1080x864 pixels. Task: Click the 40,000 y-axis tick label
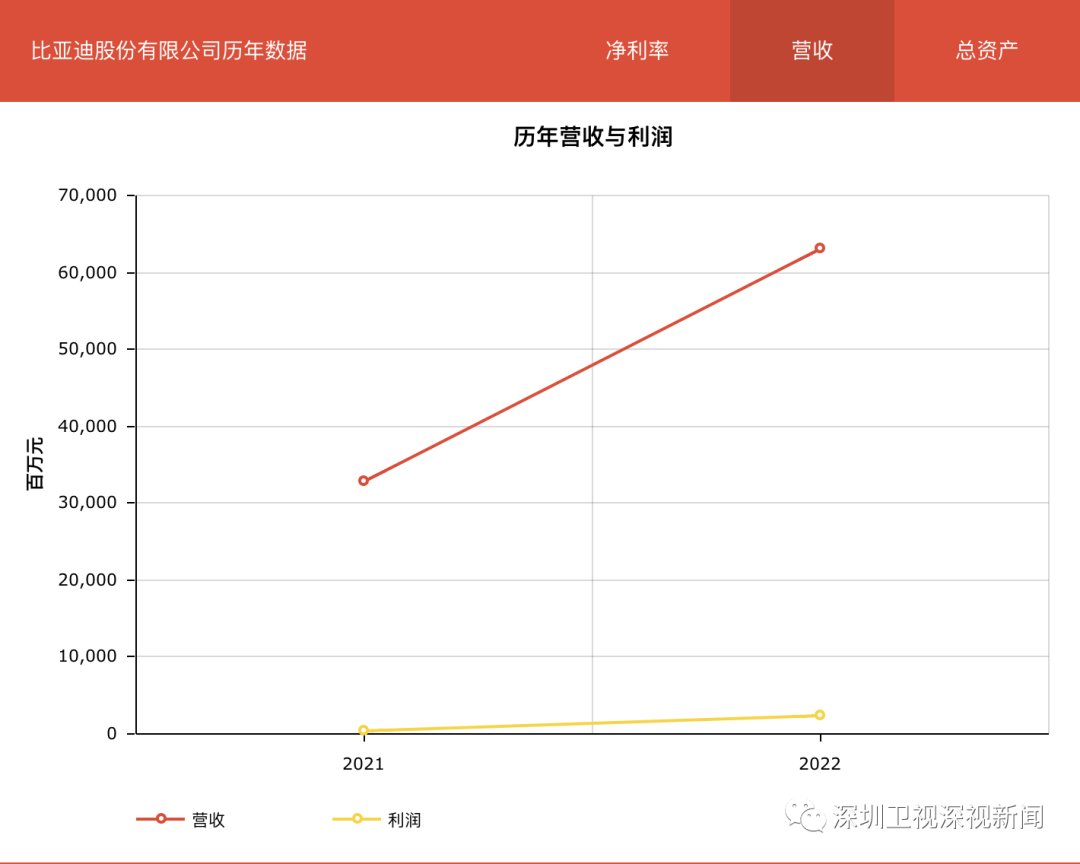pyautogui.click(x=87, y=426)
